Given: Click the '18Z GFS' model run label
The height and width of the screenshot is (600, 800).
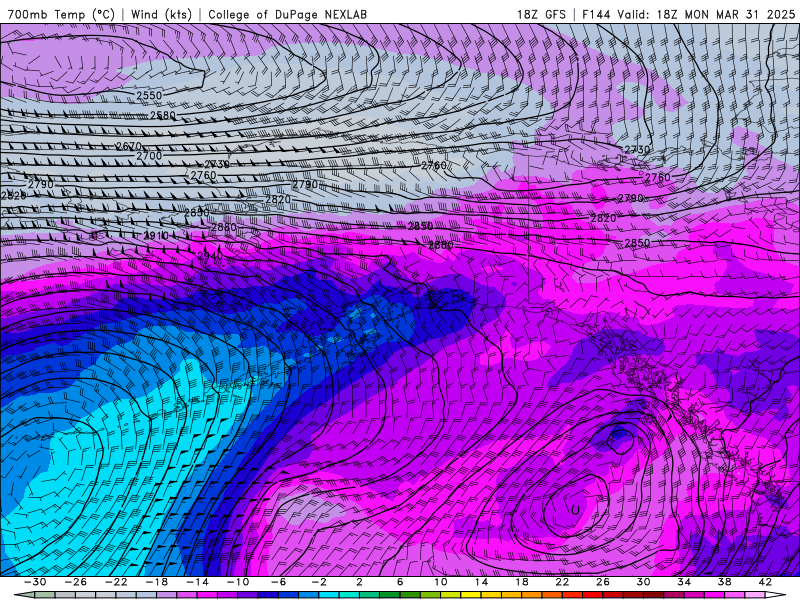Looking at the screenshot, I should (541, 14).
